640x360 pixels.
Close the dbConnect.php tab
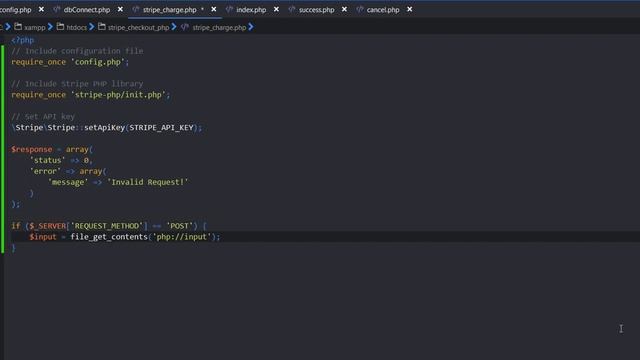coord(120,9)
